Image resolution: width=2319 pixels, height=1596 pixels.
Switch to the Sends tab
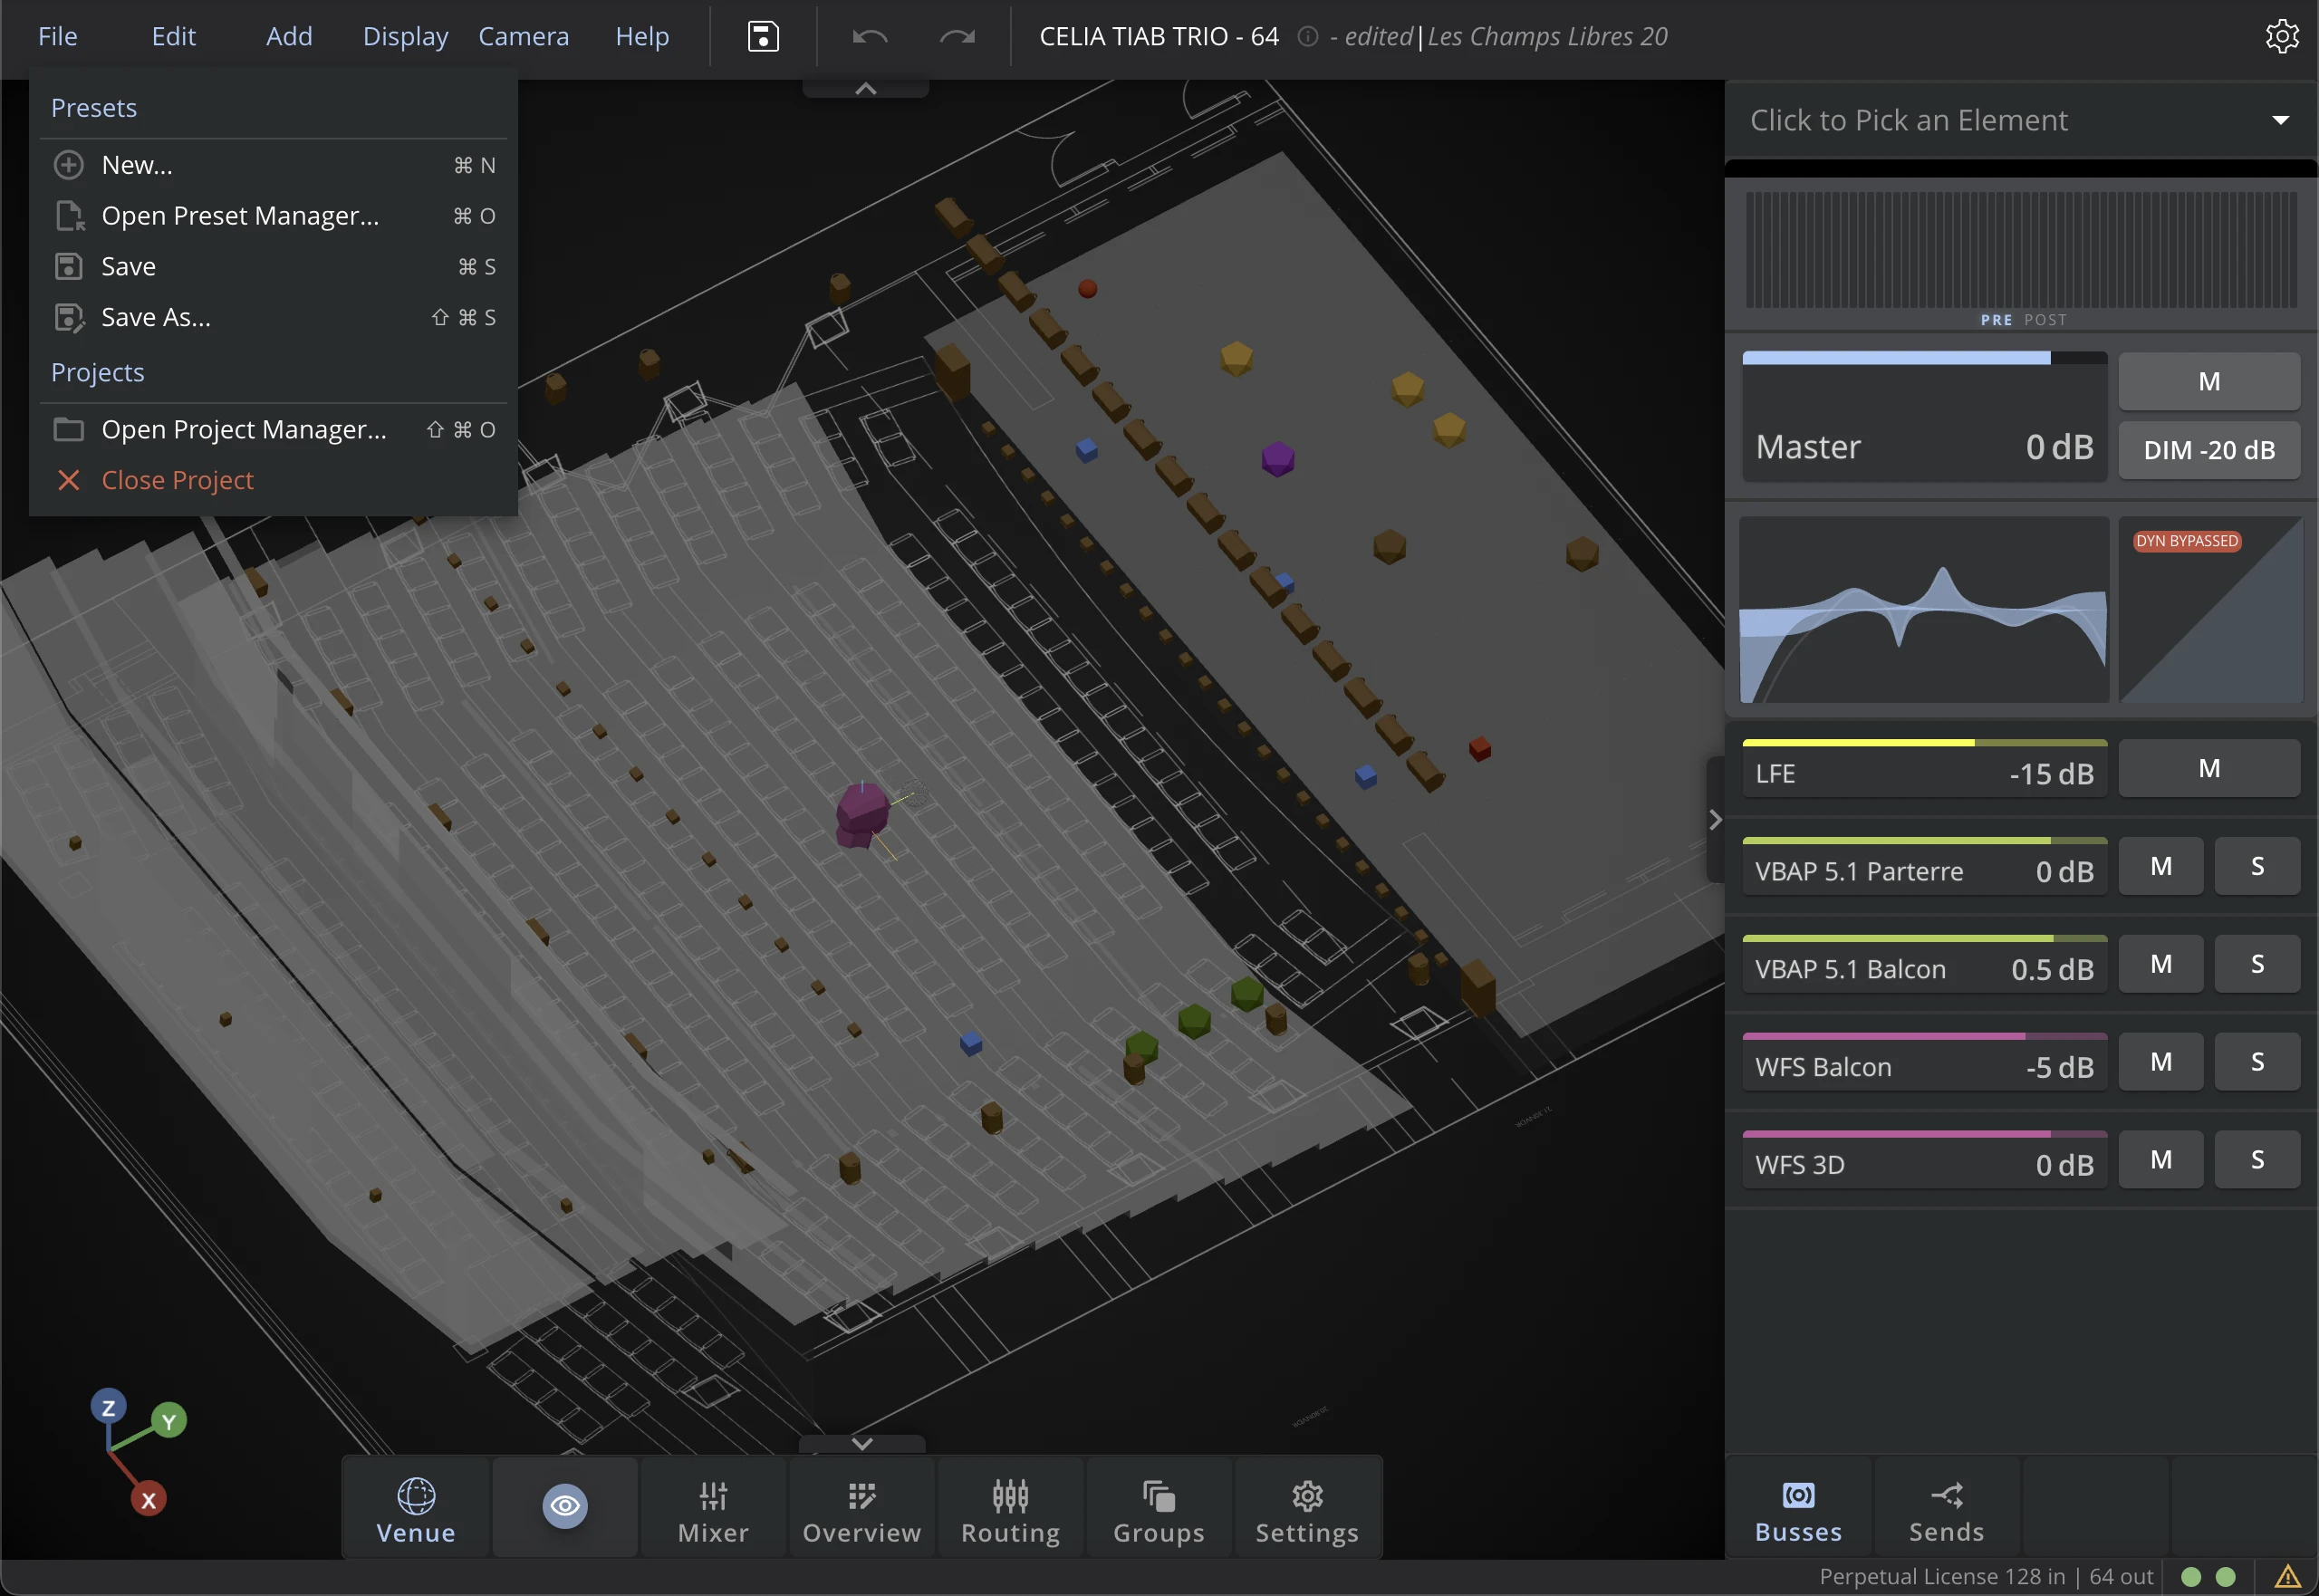(1946, 1510)
